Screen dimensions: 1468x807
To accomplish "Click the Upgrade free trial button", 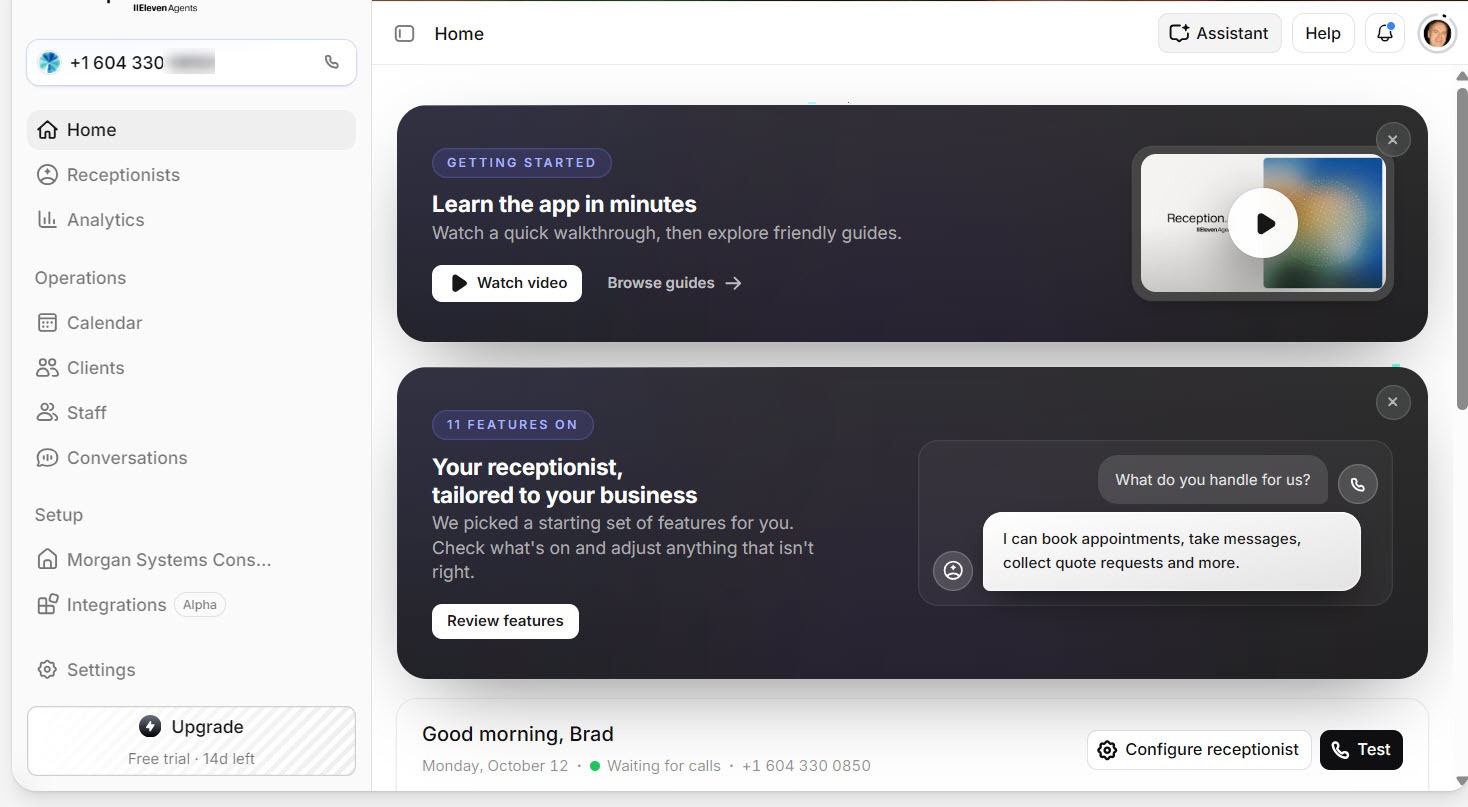I will pos(191,741).
